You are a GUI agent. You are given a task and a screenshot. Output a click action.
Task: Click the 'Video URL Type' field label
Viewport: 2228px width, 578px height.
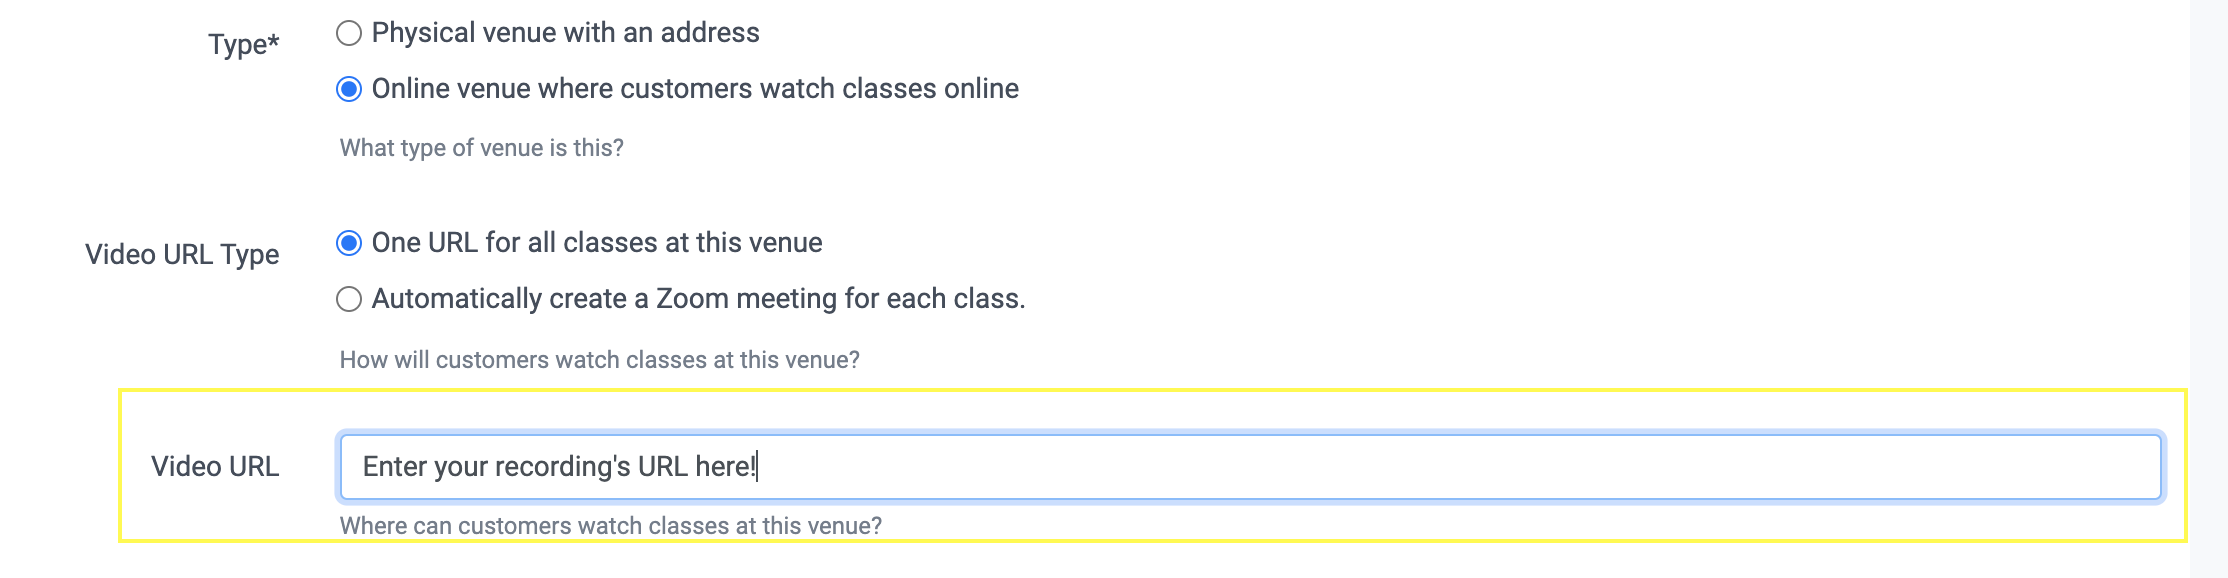[182, 255]
